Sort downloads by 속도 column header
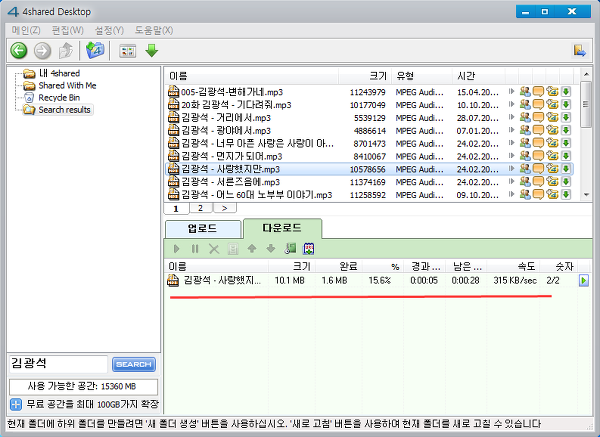600x437 pixels. (x=512, y=266)
